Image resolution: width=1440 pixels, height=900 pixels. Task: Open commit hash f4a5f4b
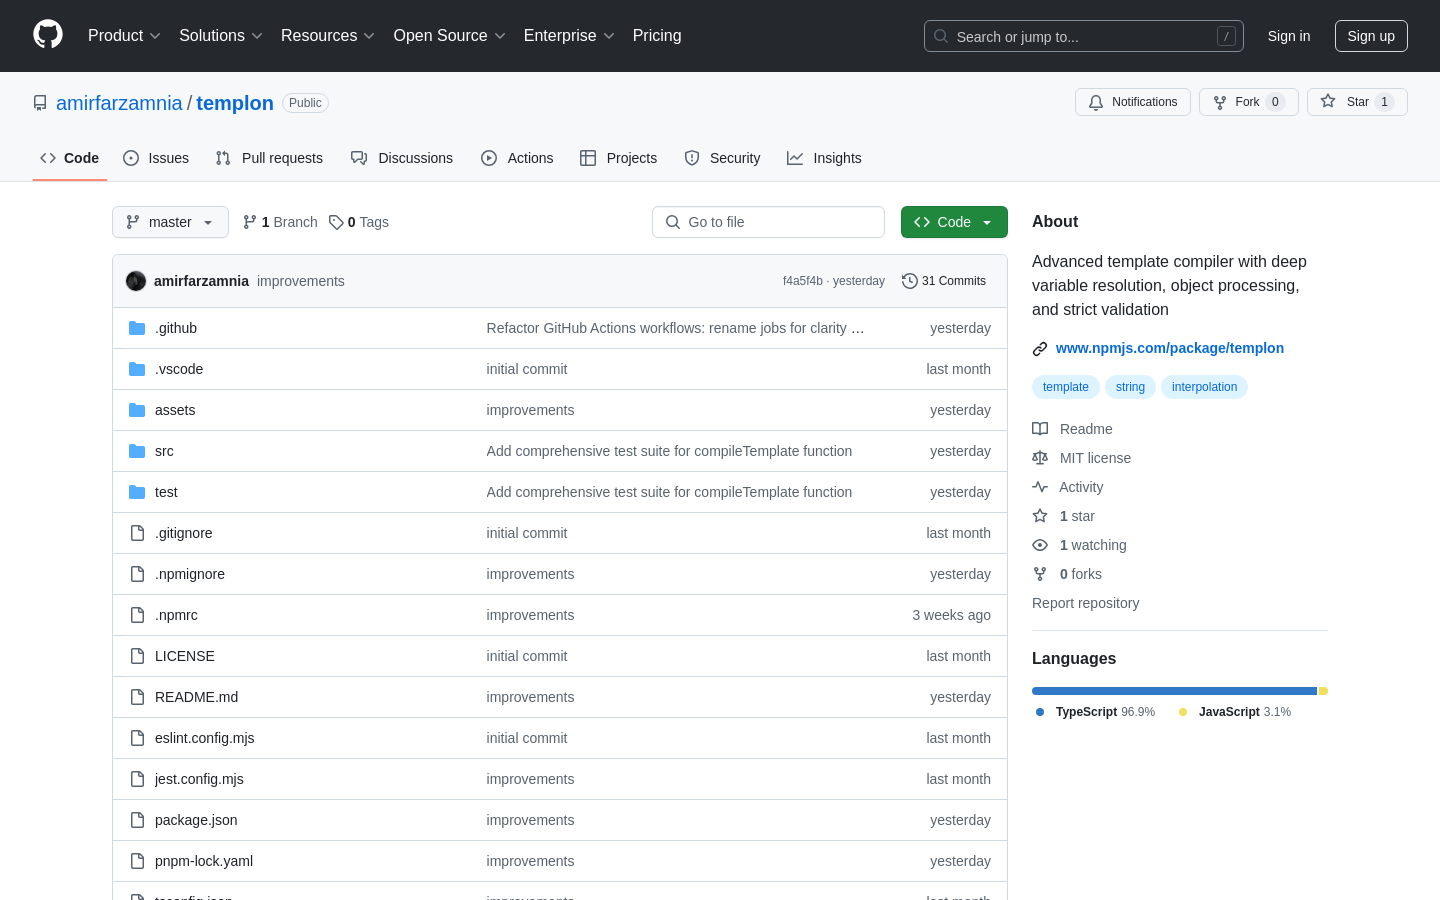802,281
